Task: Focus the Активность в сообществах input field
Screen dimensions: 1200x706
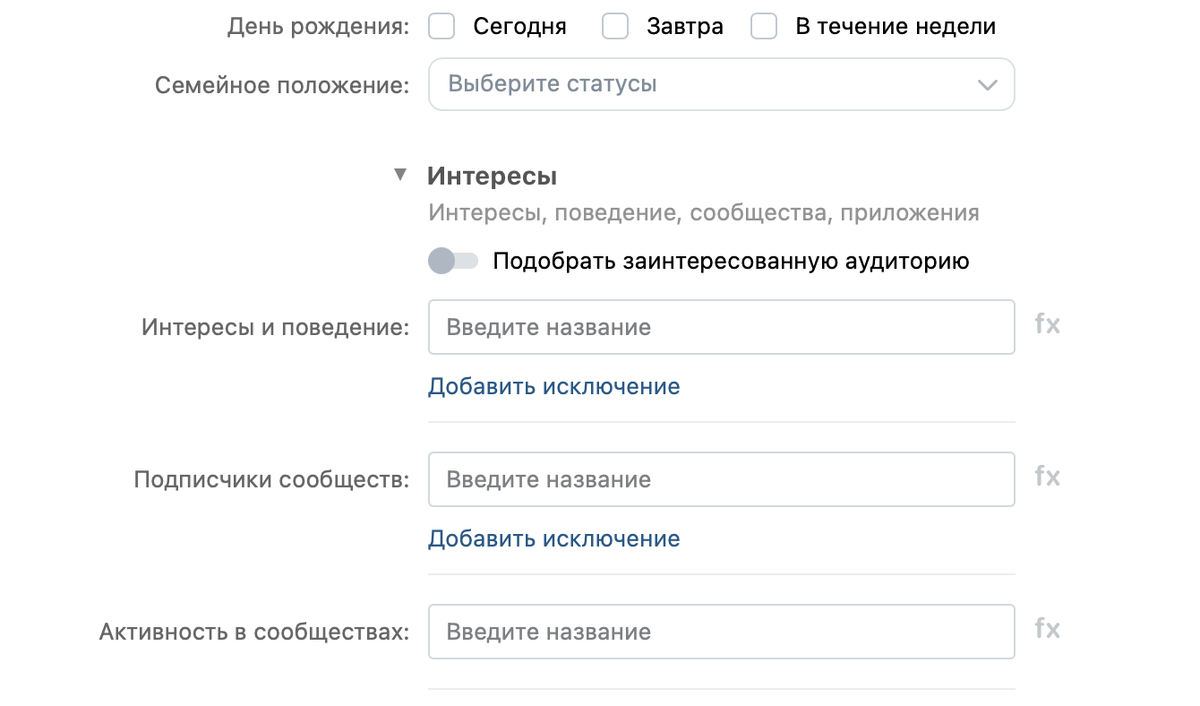Action: pos(721,631)
